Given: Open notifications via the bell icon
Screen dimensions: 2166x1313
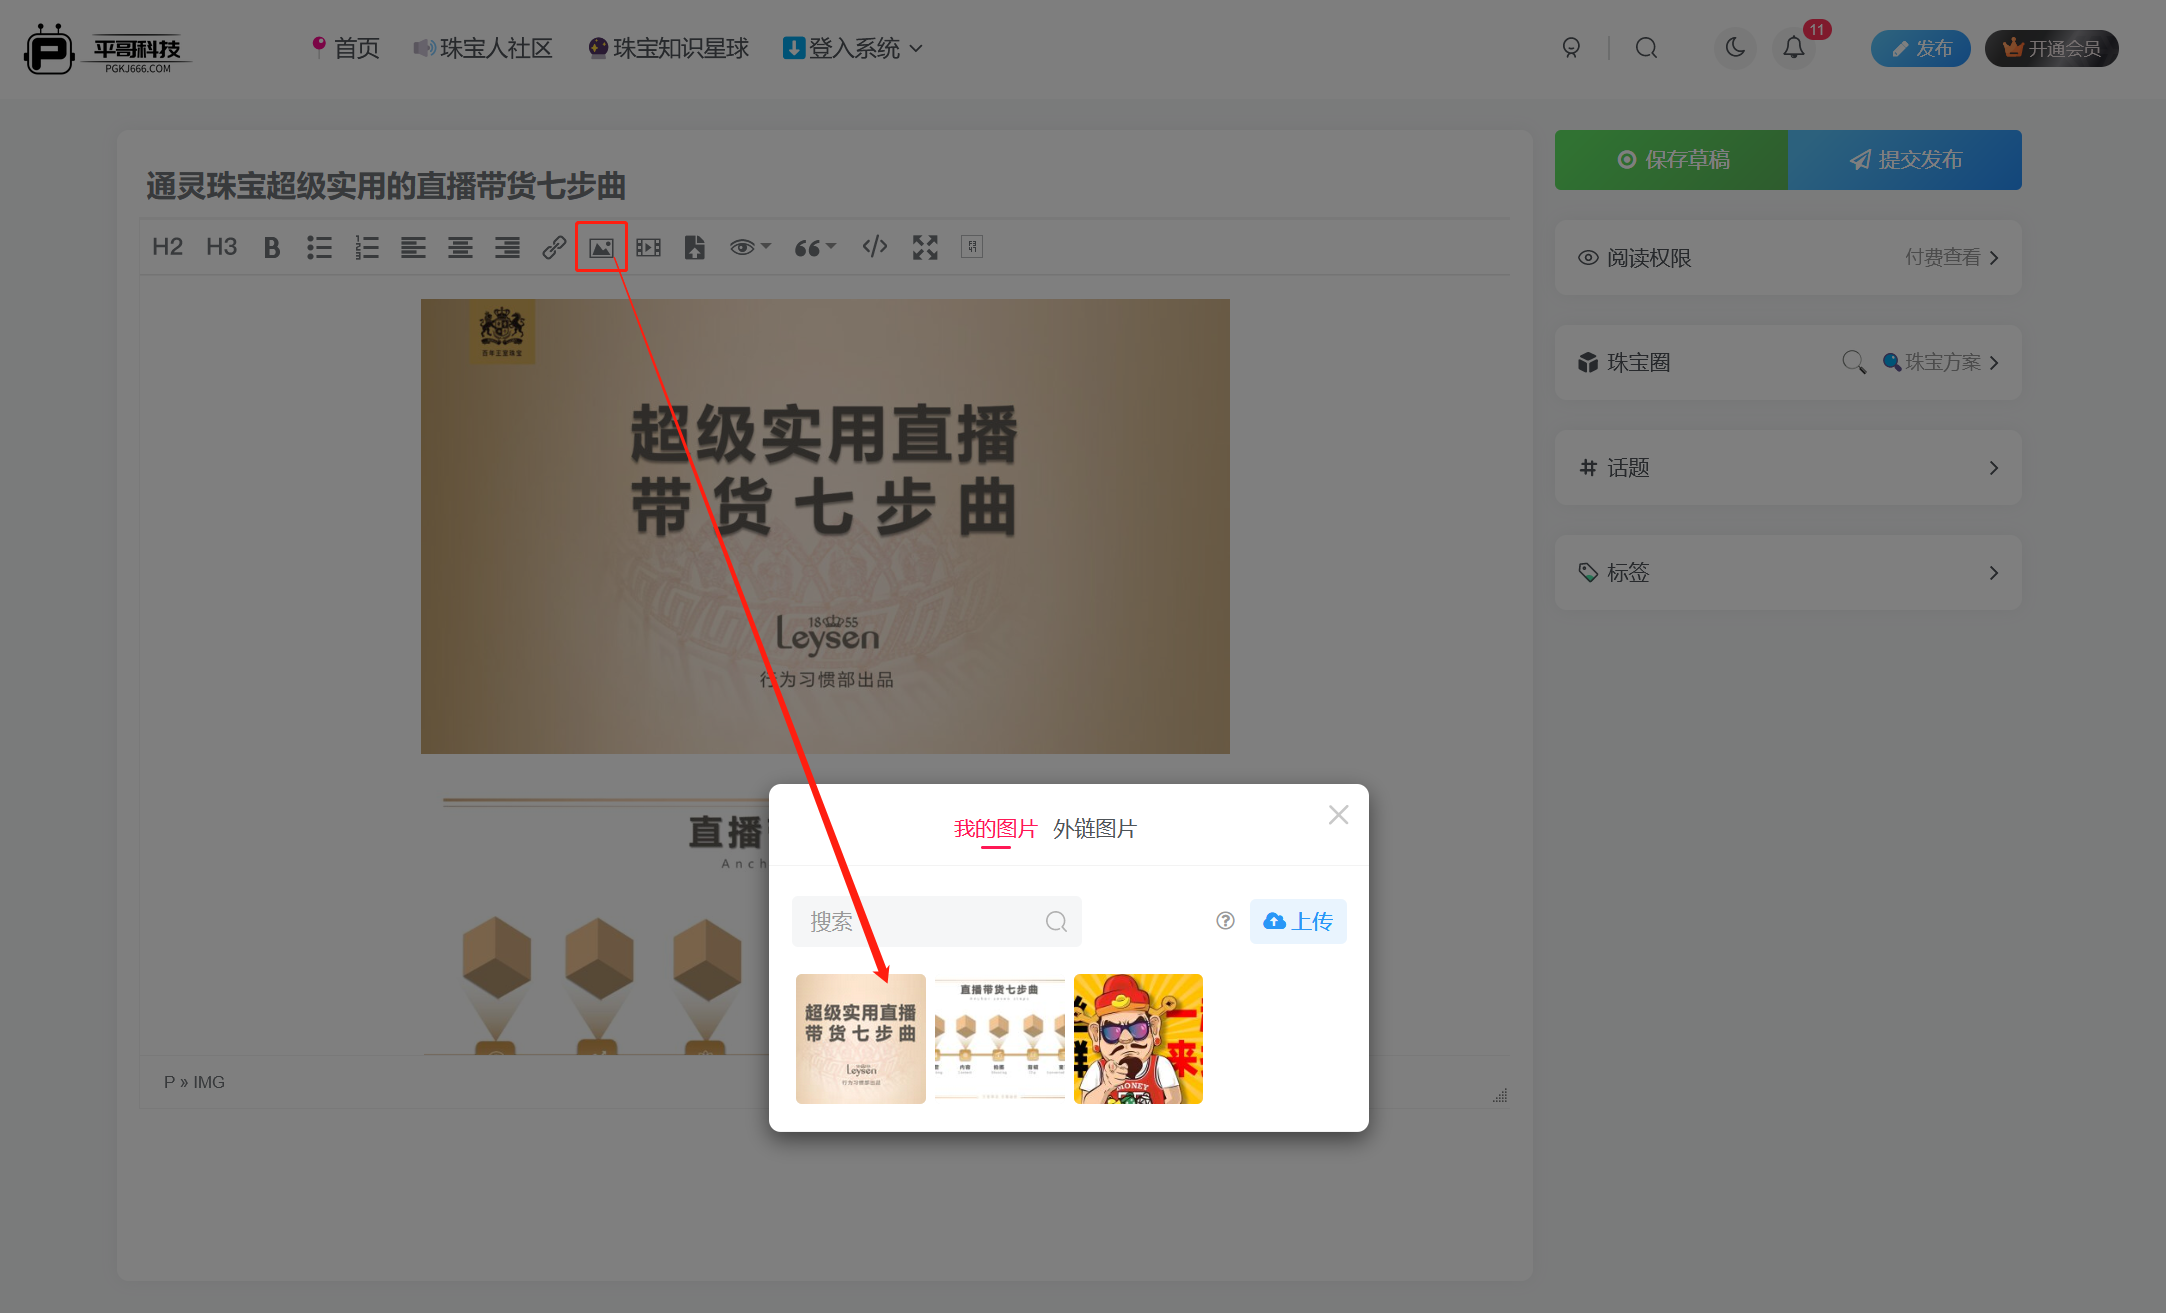Looking at the screenshot, I should 1793,48.
